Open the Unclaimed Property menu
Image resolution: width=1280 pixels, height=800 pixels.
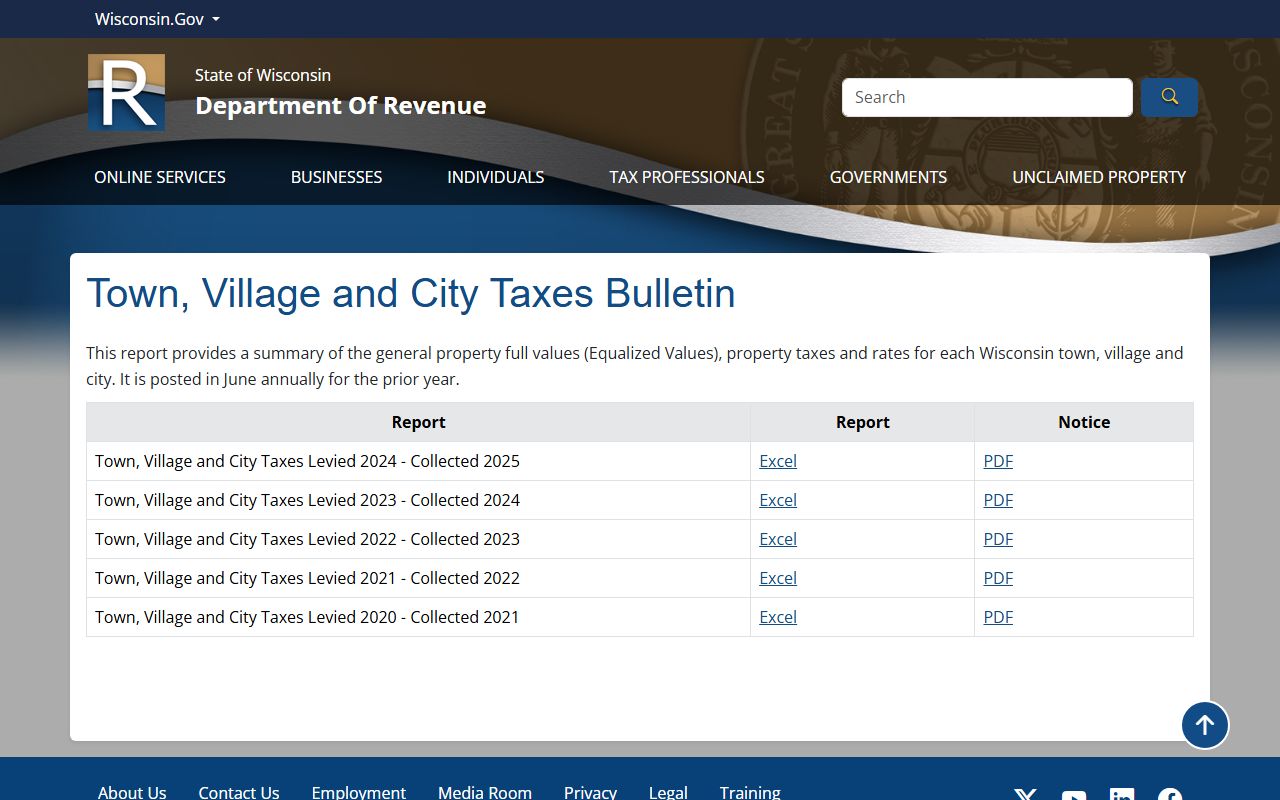[1099, 177]
